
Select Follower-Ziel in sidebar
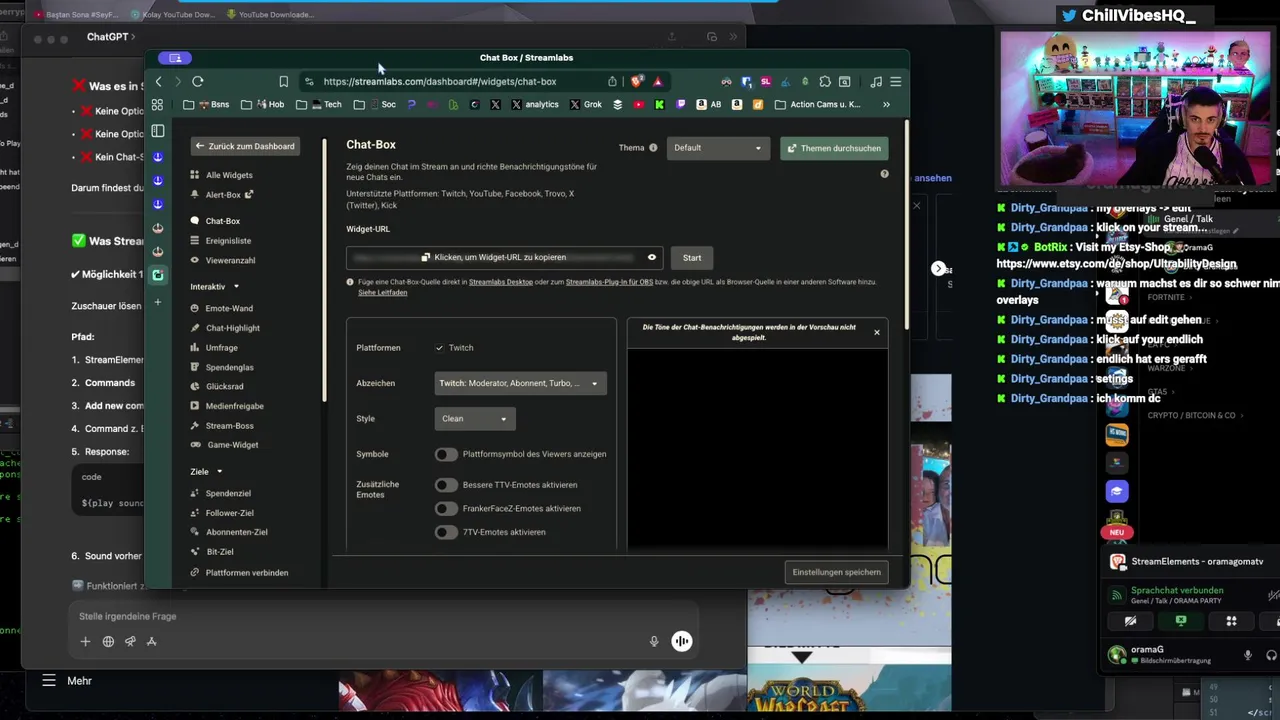click(221, 513)
